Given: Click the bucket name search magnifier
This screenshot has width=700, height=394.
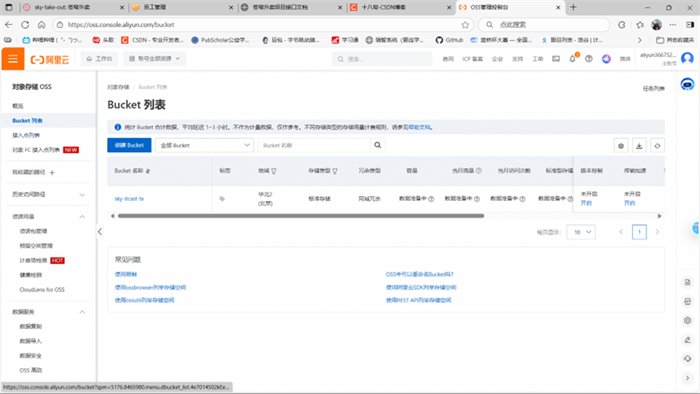Looking at the screenshot, I should click(378, 145).
